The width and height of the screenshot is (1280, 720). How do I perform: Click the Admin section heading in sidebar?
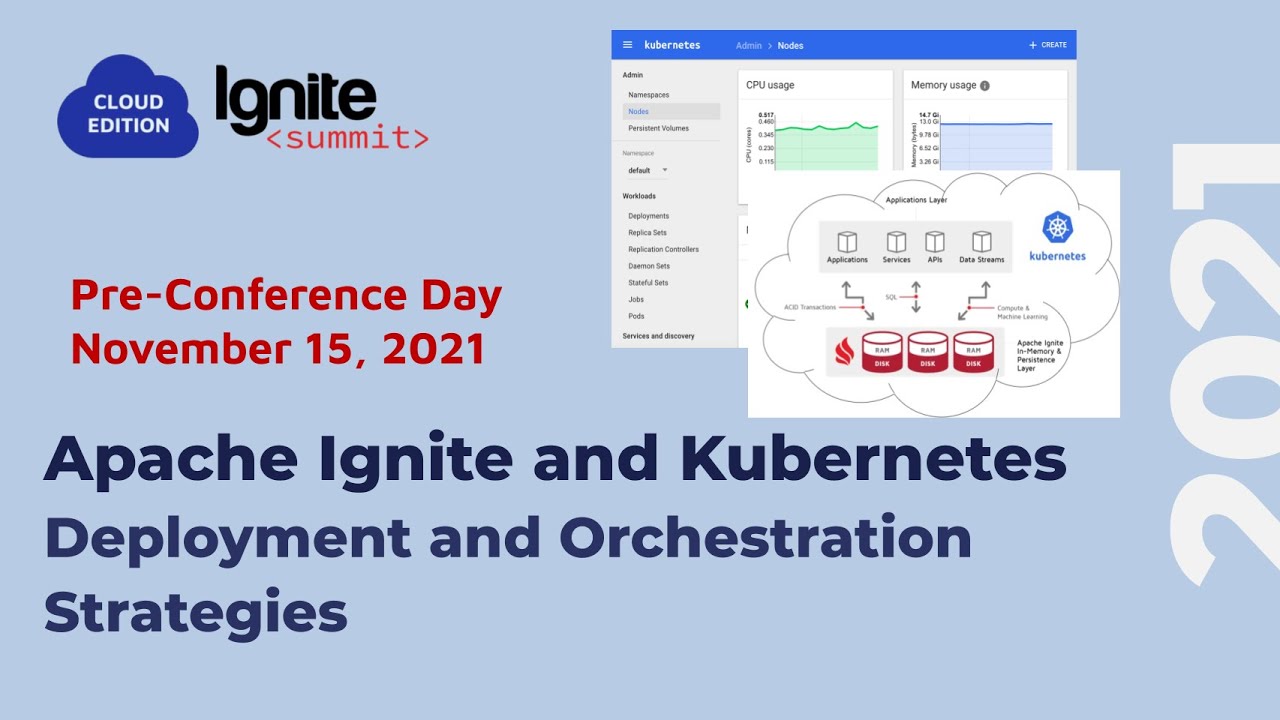[633, 75]
